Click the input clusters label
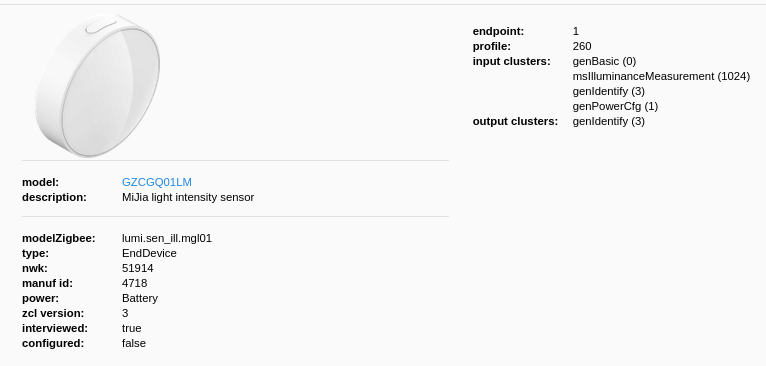 pos(511,62)
